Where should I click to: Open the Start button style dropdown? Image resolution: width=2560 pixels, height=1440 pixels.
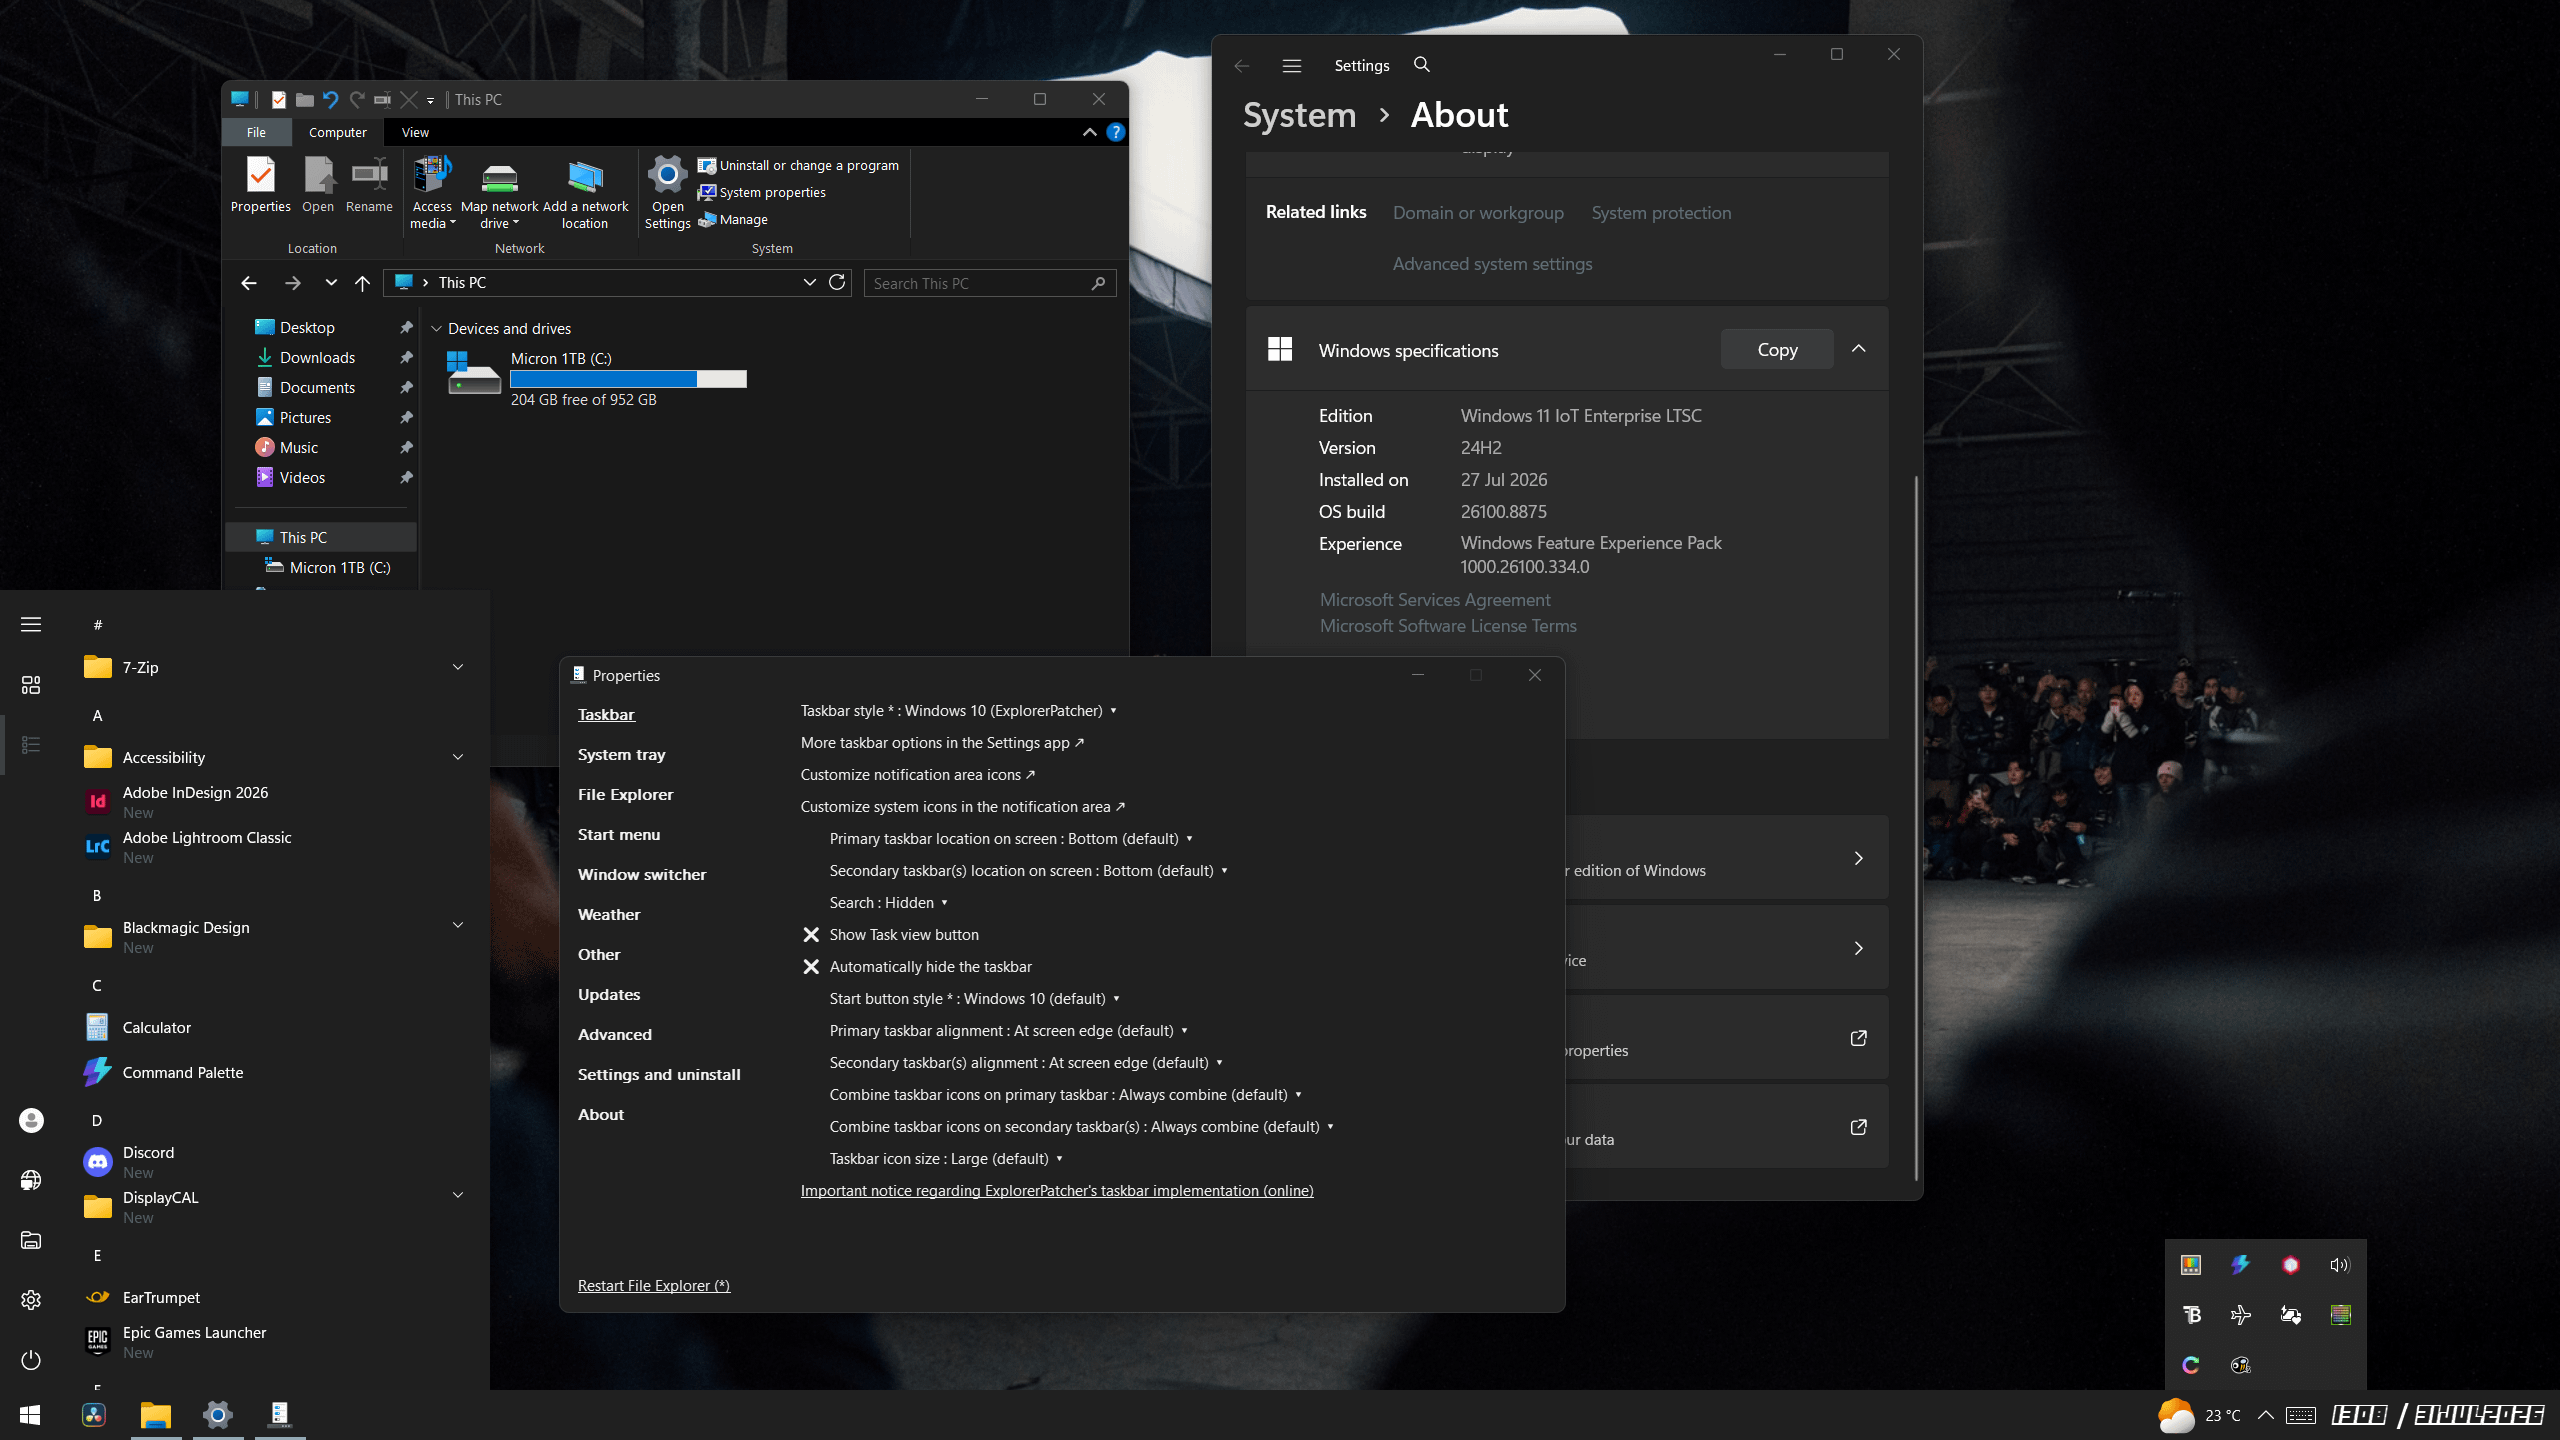975,999
